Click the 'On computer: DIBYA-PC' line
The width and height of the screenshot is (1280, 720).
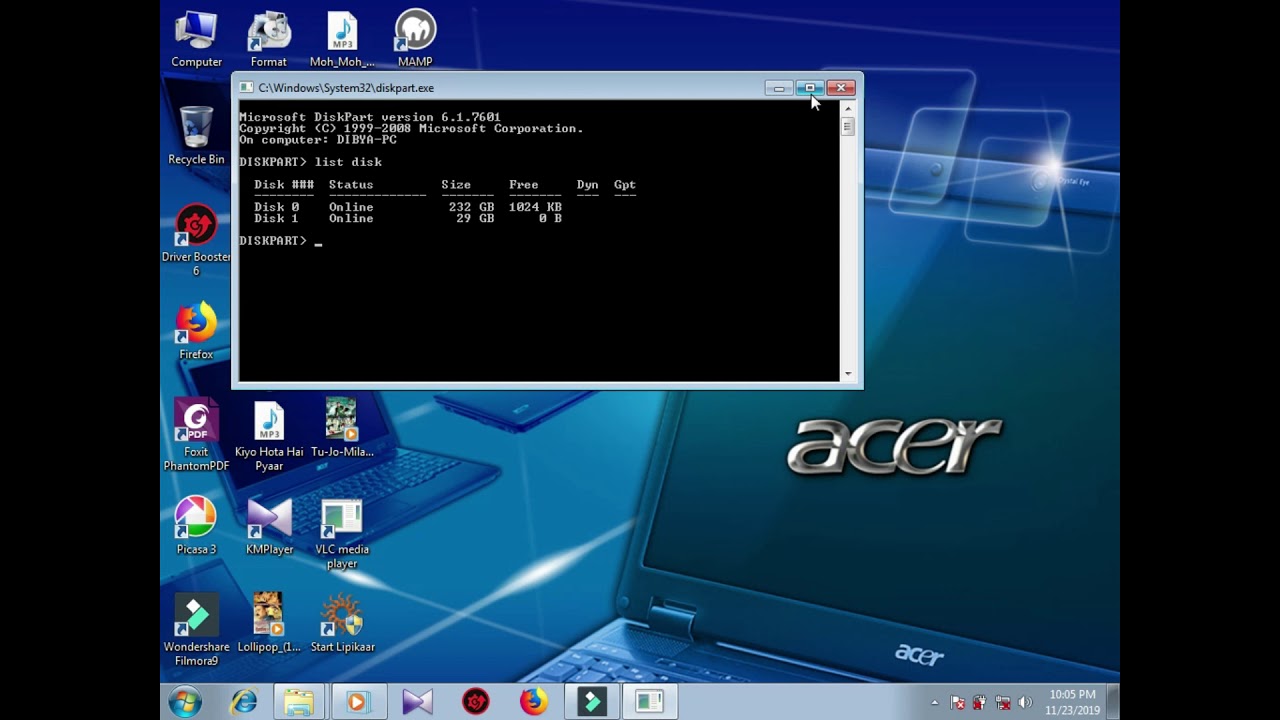[x=318, y=140]
